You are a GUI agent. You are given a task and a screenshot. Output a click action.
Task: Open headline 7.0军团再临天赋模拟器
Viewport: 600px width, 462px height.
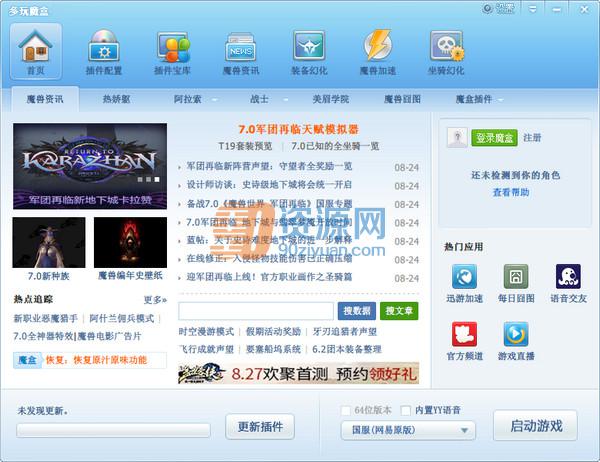click(x=298, y=129)
